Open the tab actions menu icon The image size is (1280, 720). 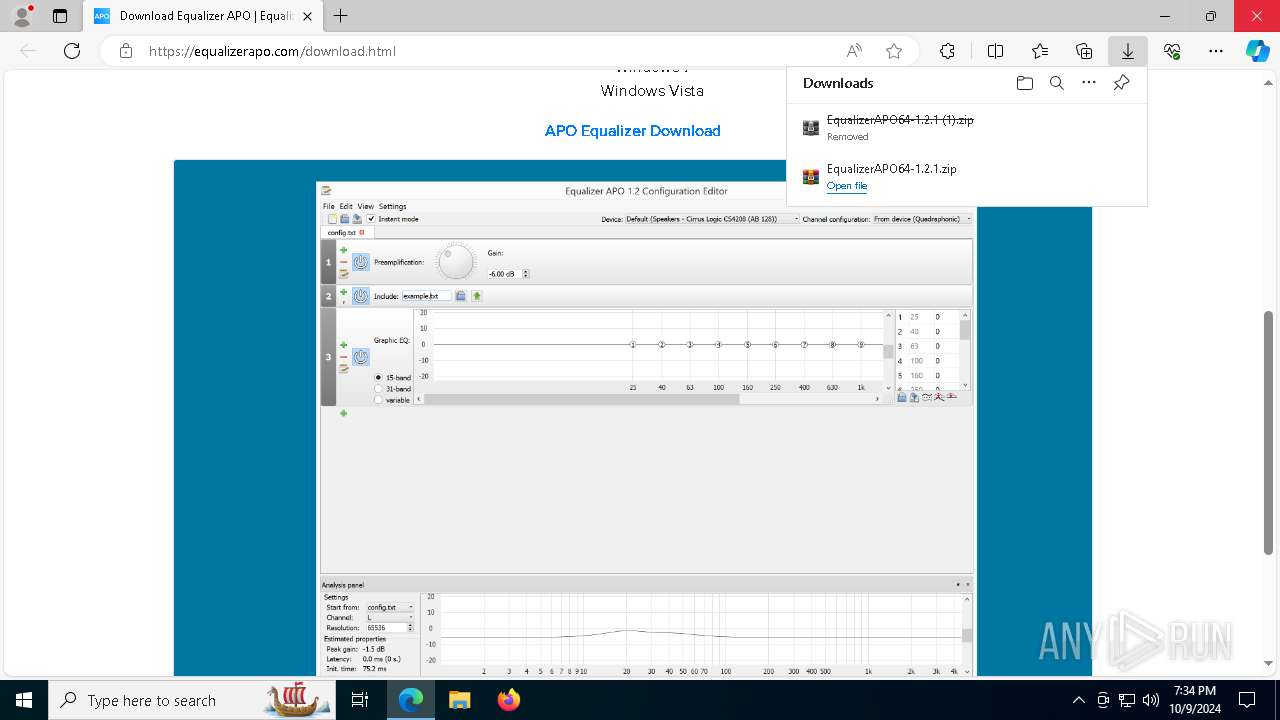pos(60,16)
